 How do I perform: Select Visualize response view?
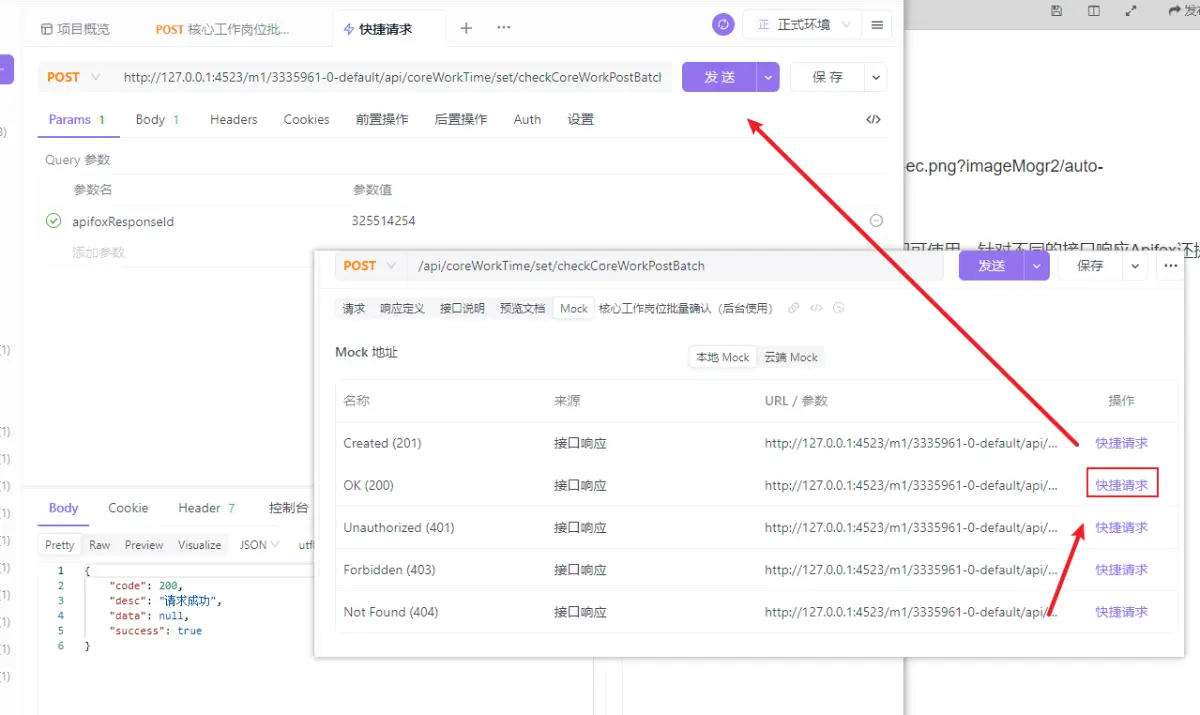click(x=200, y=545)
